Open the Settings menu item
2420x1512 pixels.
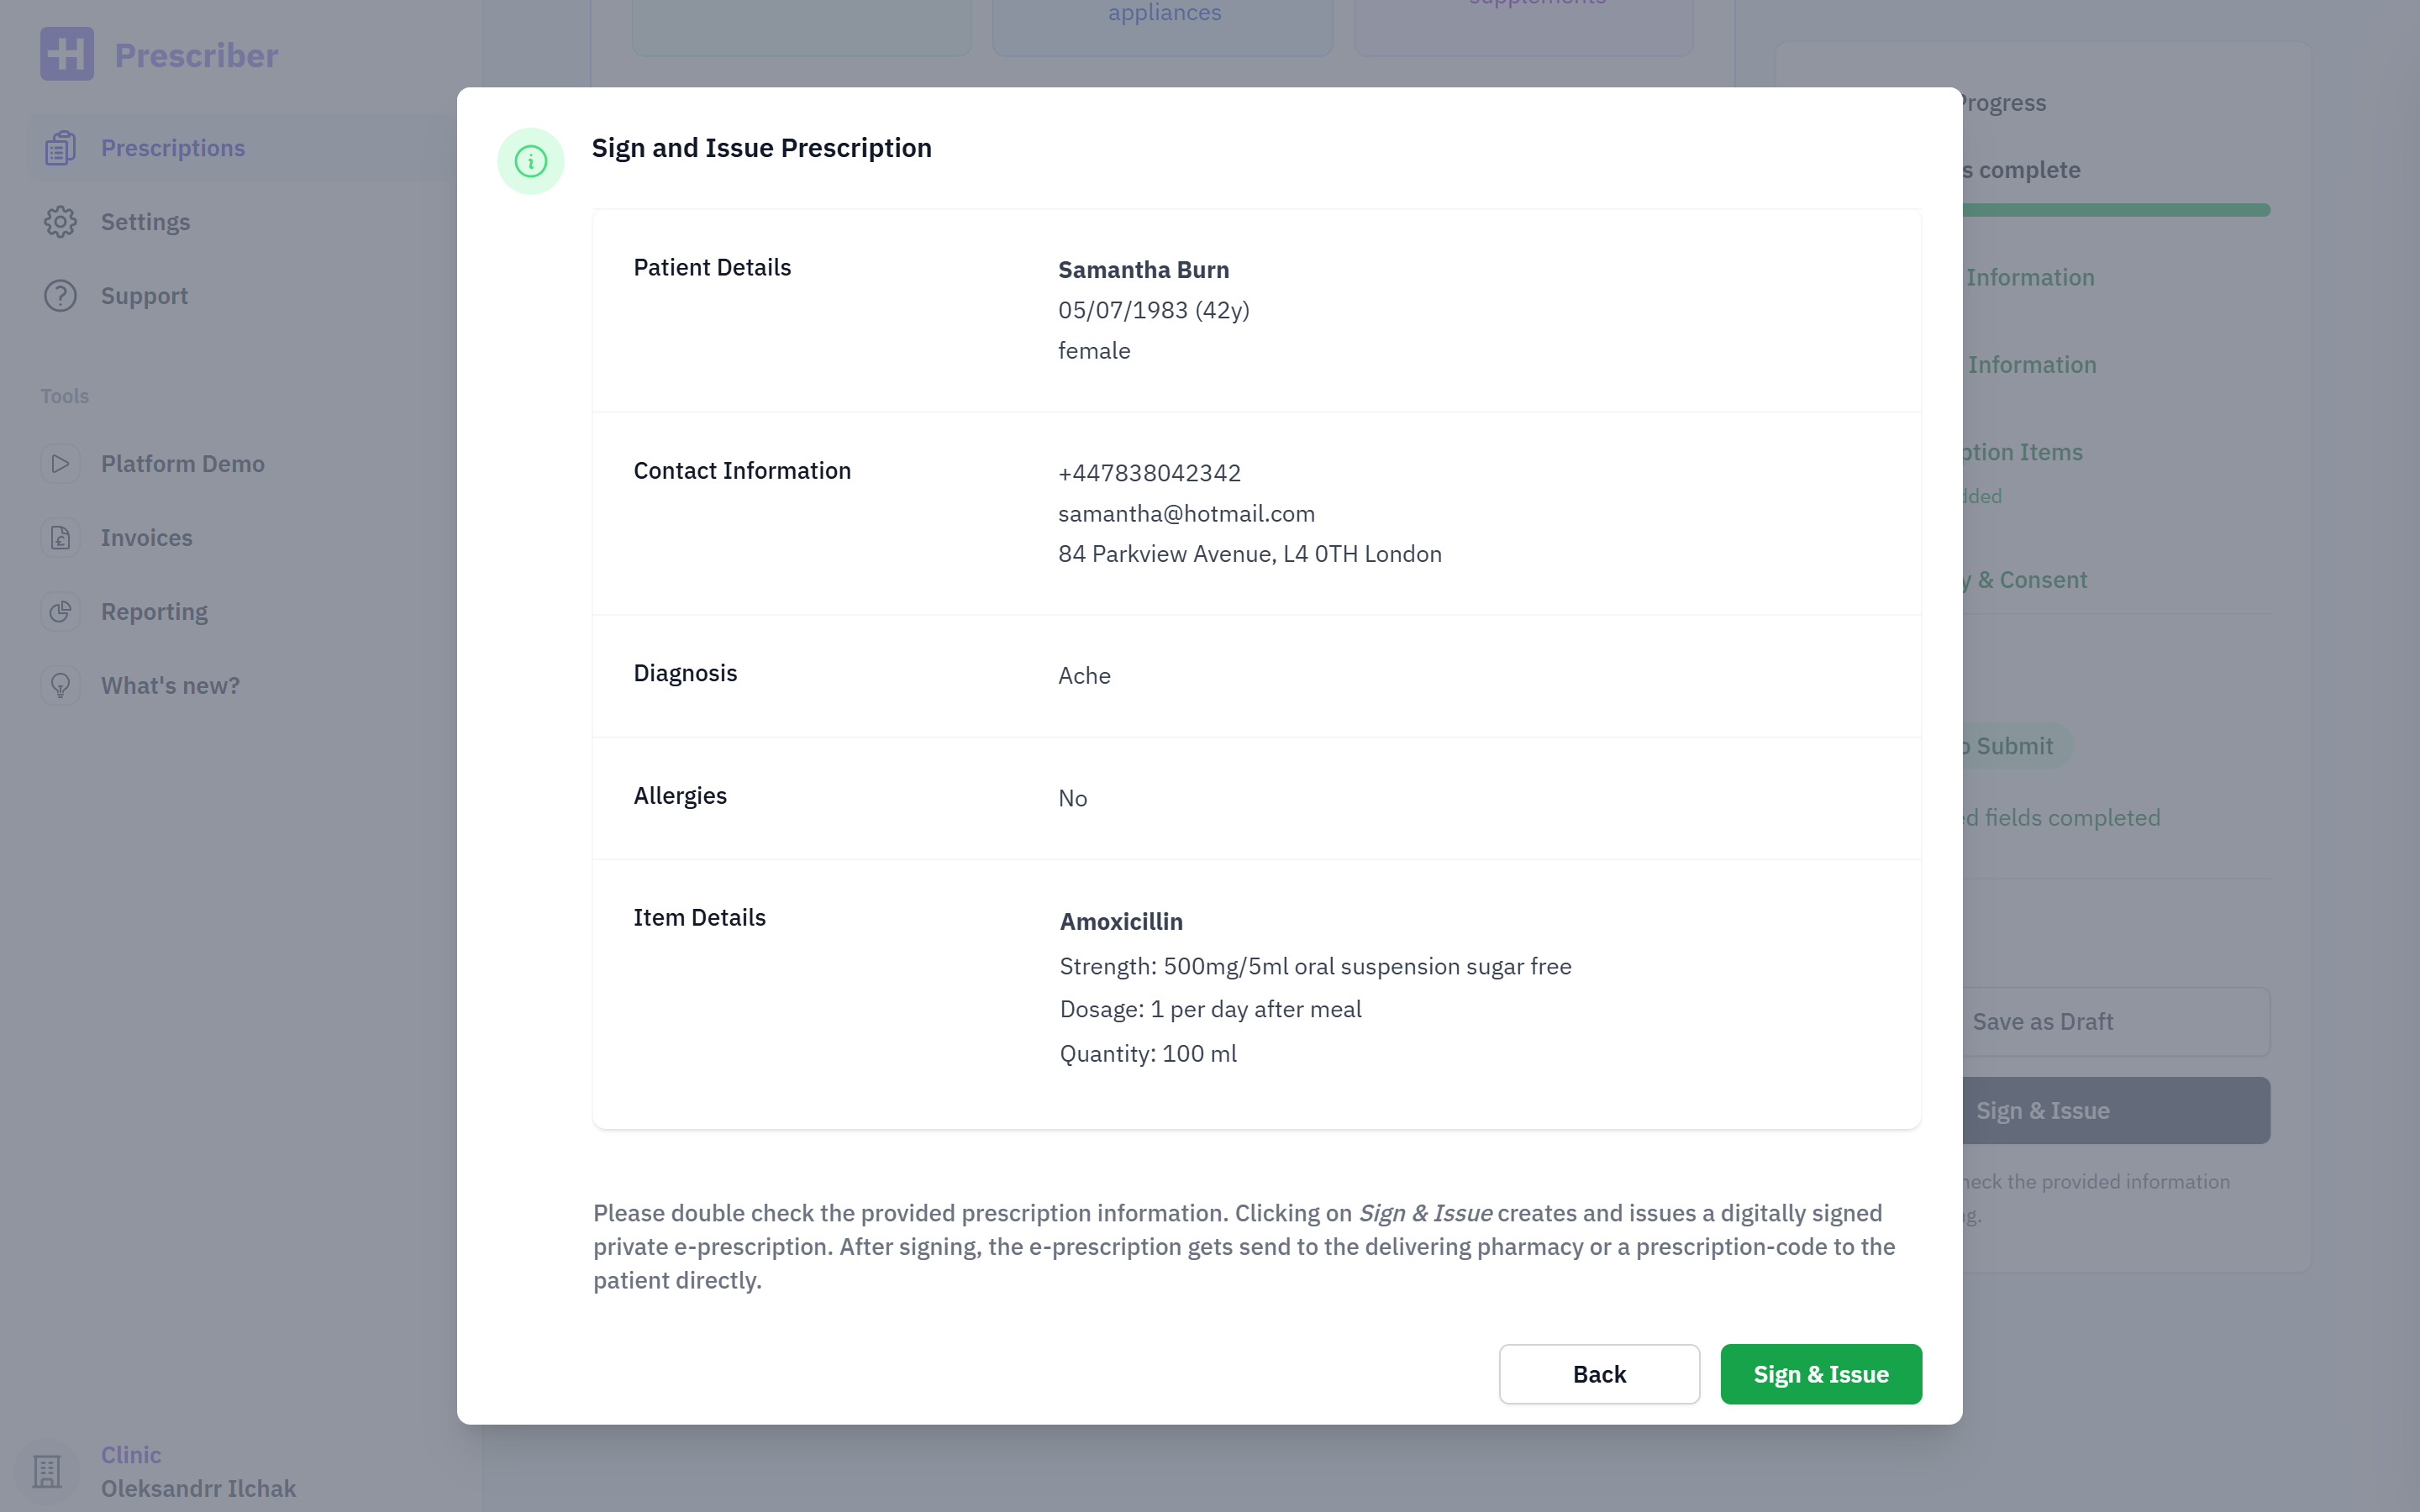coord(146,222)
